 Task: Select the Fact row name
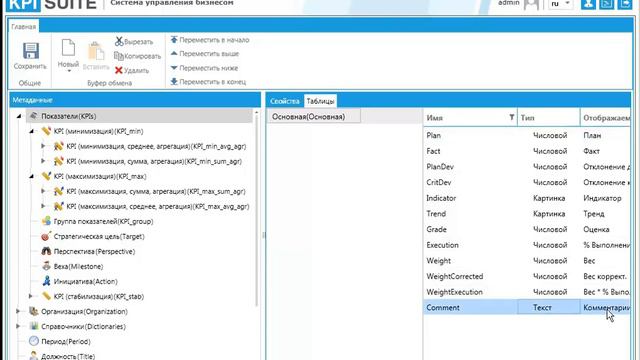433,151
